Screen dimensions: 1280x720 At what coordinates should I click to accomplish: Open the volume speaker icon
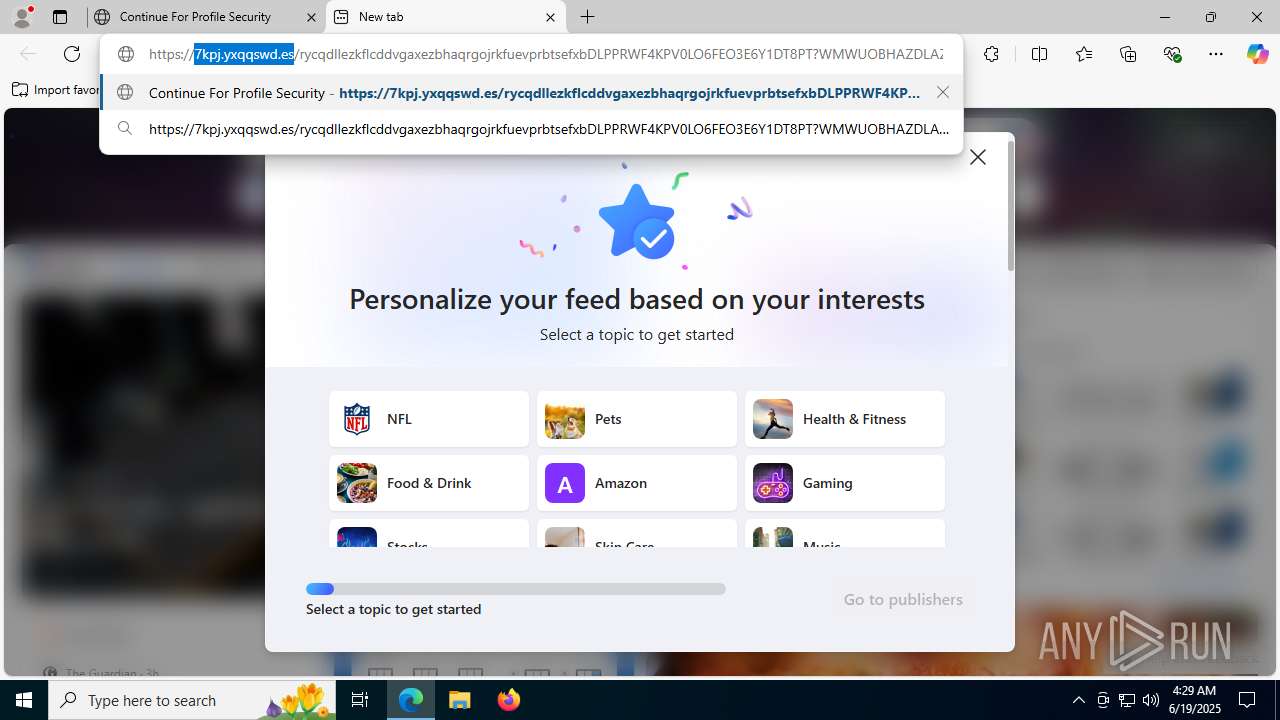pos(1150,700)
